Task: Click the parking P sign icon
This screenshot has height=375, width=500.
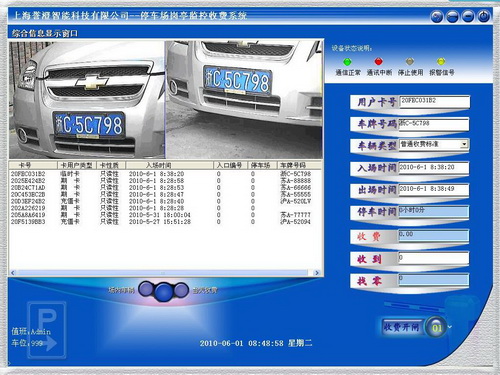Action: tap(47, 330)
